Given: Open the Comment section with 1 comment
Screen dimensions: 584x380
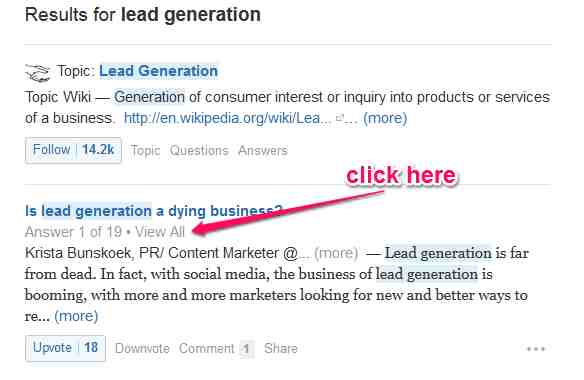Looking at the screenshot, I should (216, 349).
